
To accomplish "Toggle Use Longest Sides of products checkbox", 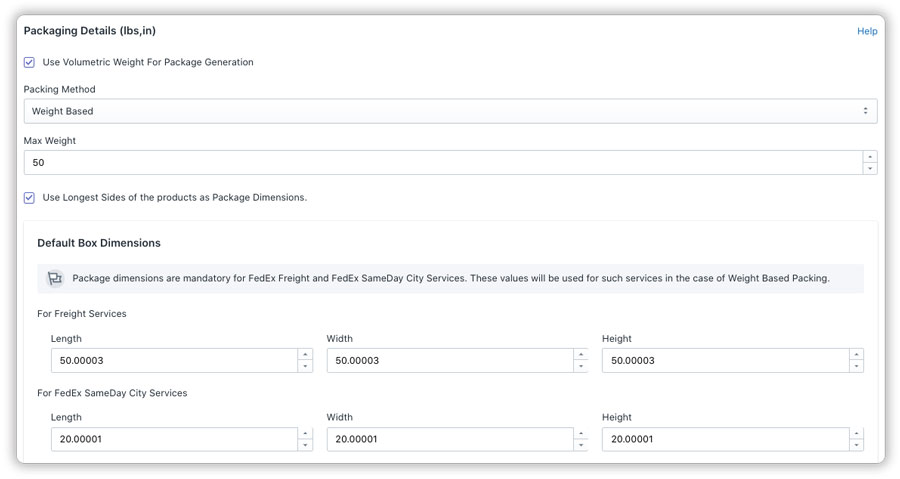I will [29, 198].
